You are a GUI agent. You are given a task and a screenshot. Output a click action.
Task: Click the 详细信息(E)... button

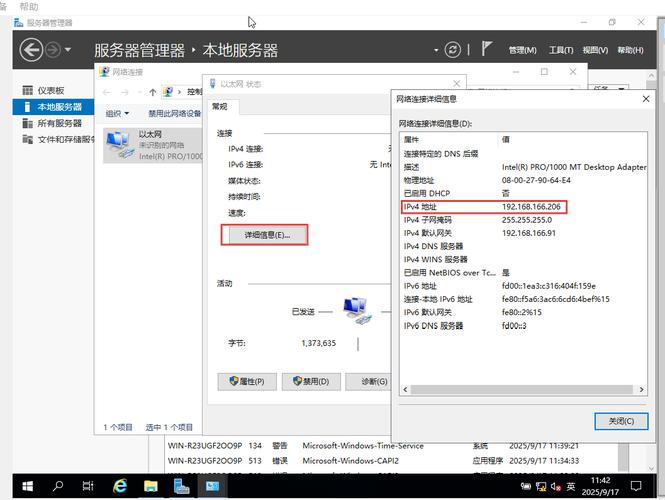pyautogui.click(x=267, y=235)
